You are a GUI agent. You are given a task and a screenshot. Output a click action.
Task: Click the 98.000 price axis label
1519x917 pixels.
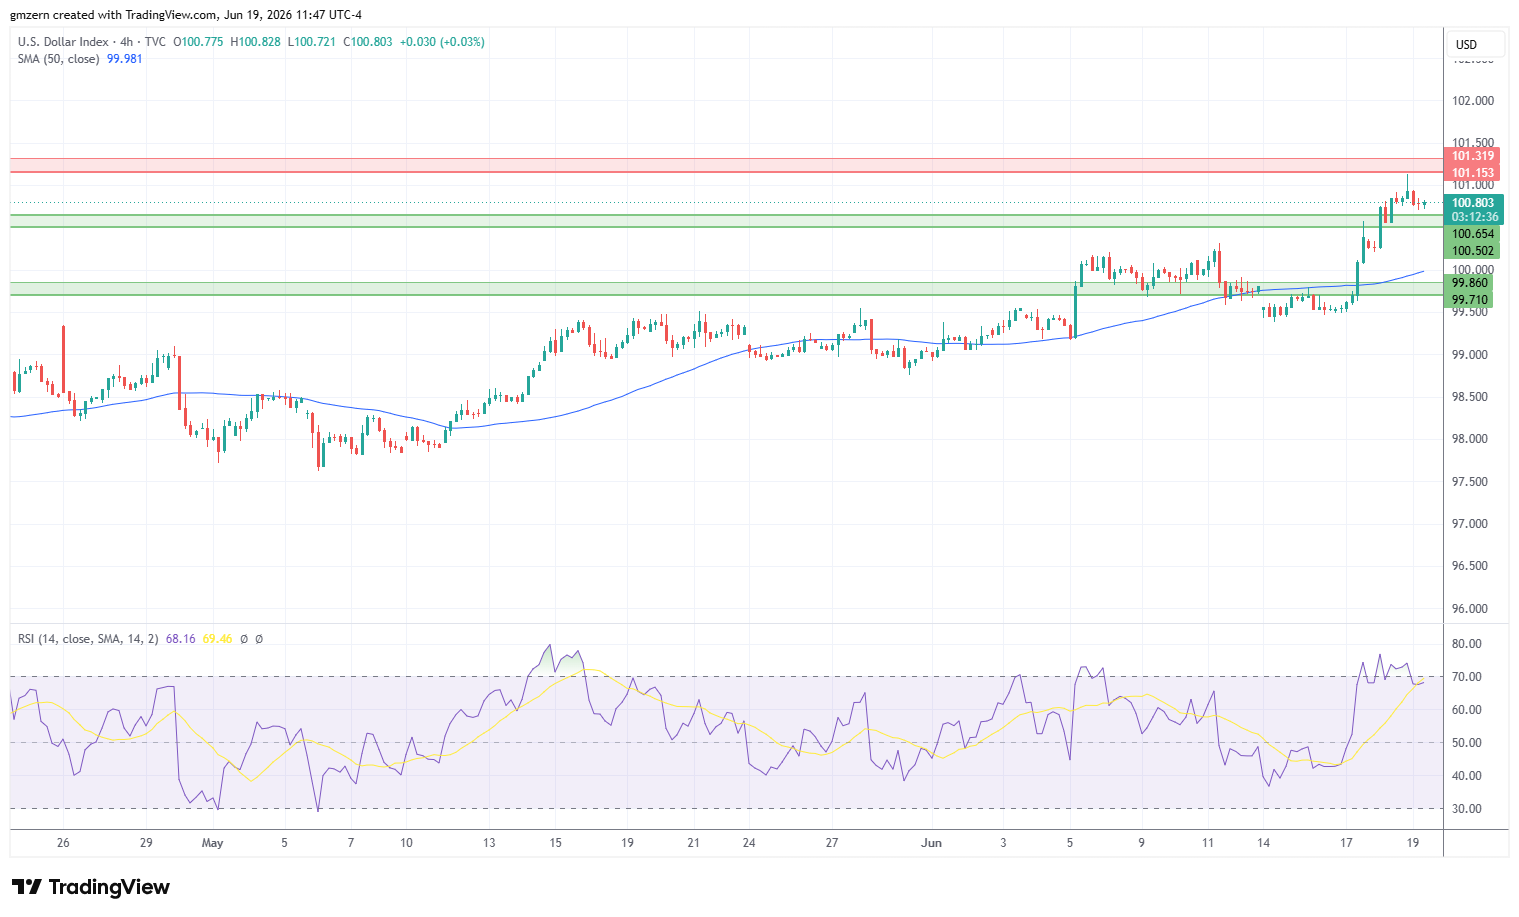point(1470,439)
